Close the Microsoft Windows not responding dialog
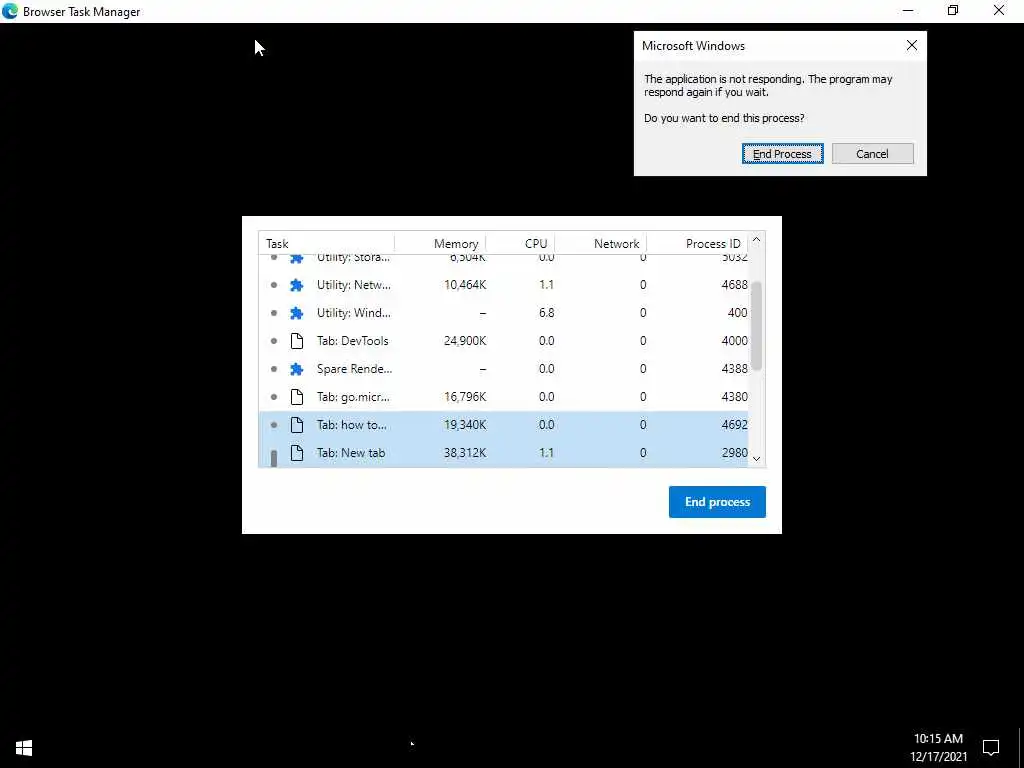 click(912, 45)
